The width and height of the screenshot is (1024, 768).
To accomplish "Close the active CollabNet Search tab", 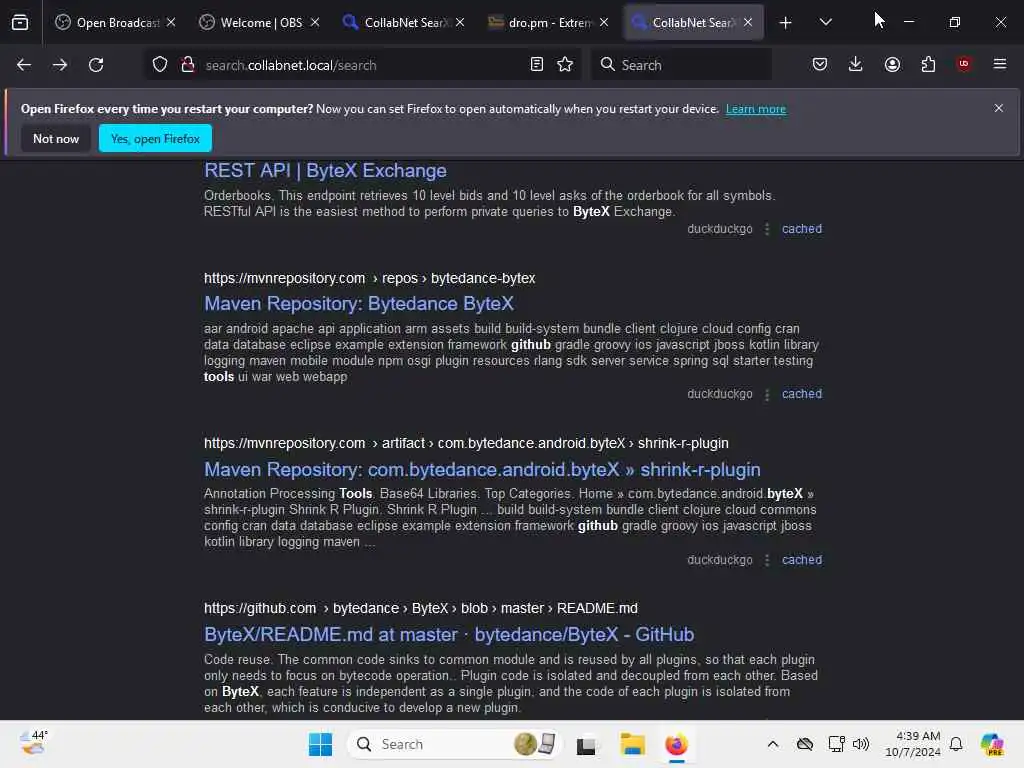I will click(x=748, y=22).
